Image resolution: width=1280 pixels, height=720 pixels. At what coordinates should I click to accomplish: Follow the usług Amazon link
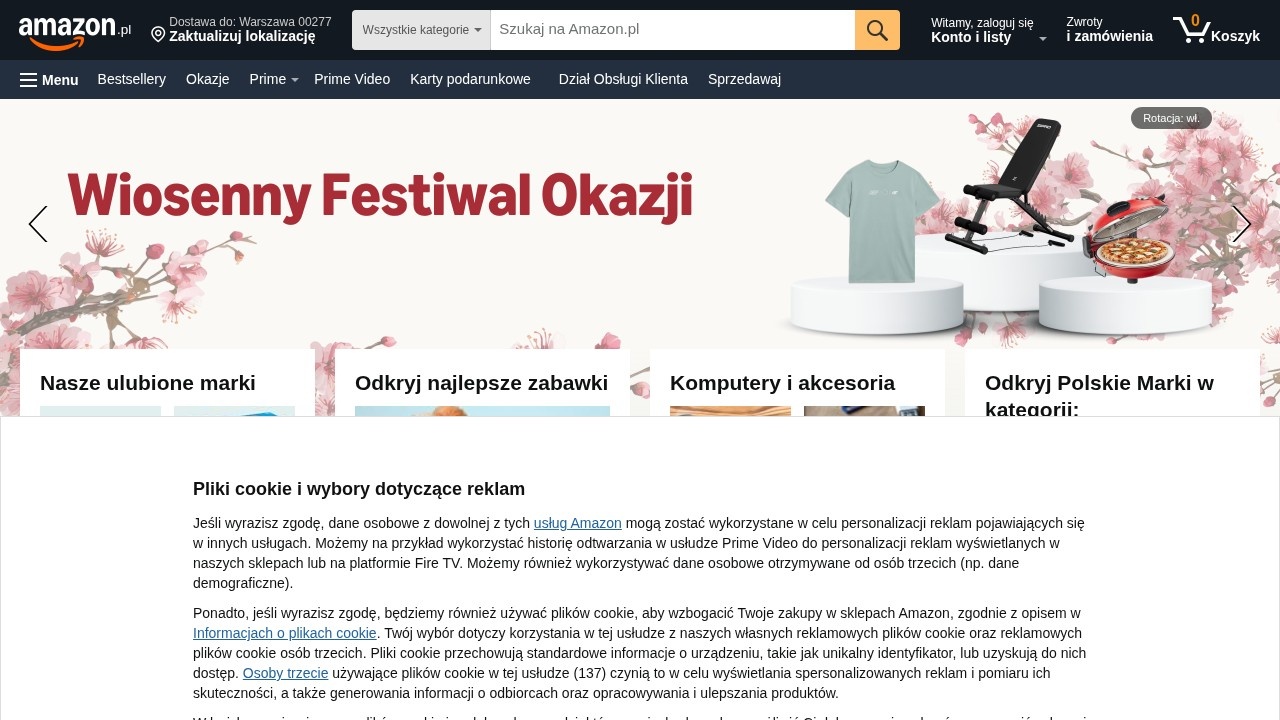coord(578,523)
